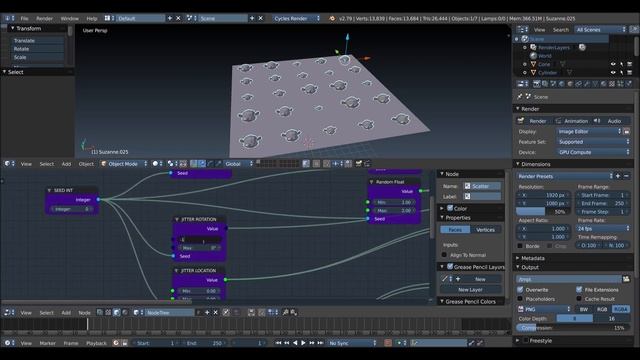The width and height of the screenshot is (640, 360).
Task: Adjust the Compression 15% slider
Action: coord(573,327)
